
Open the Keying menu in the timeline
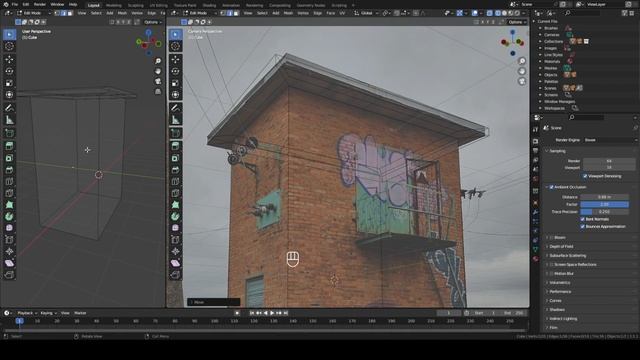48,313
